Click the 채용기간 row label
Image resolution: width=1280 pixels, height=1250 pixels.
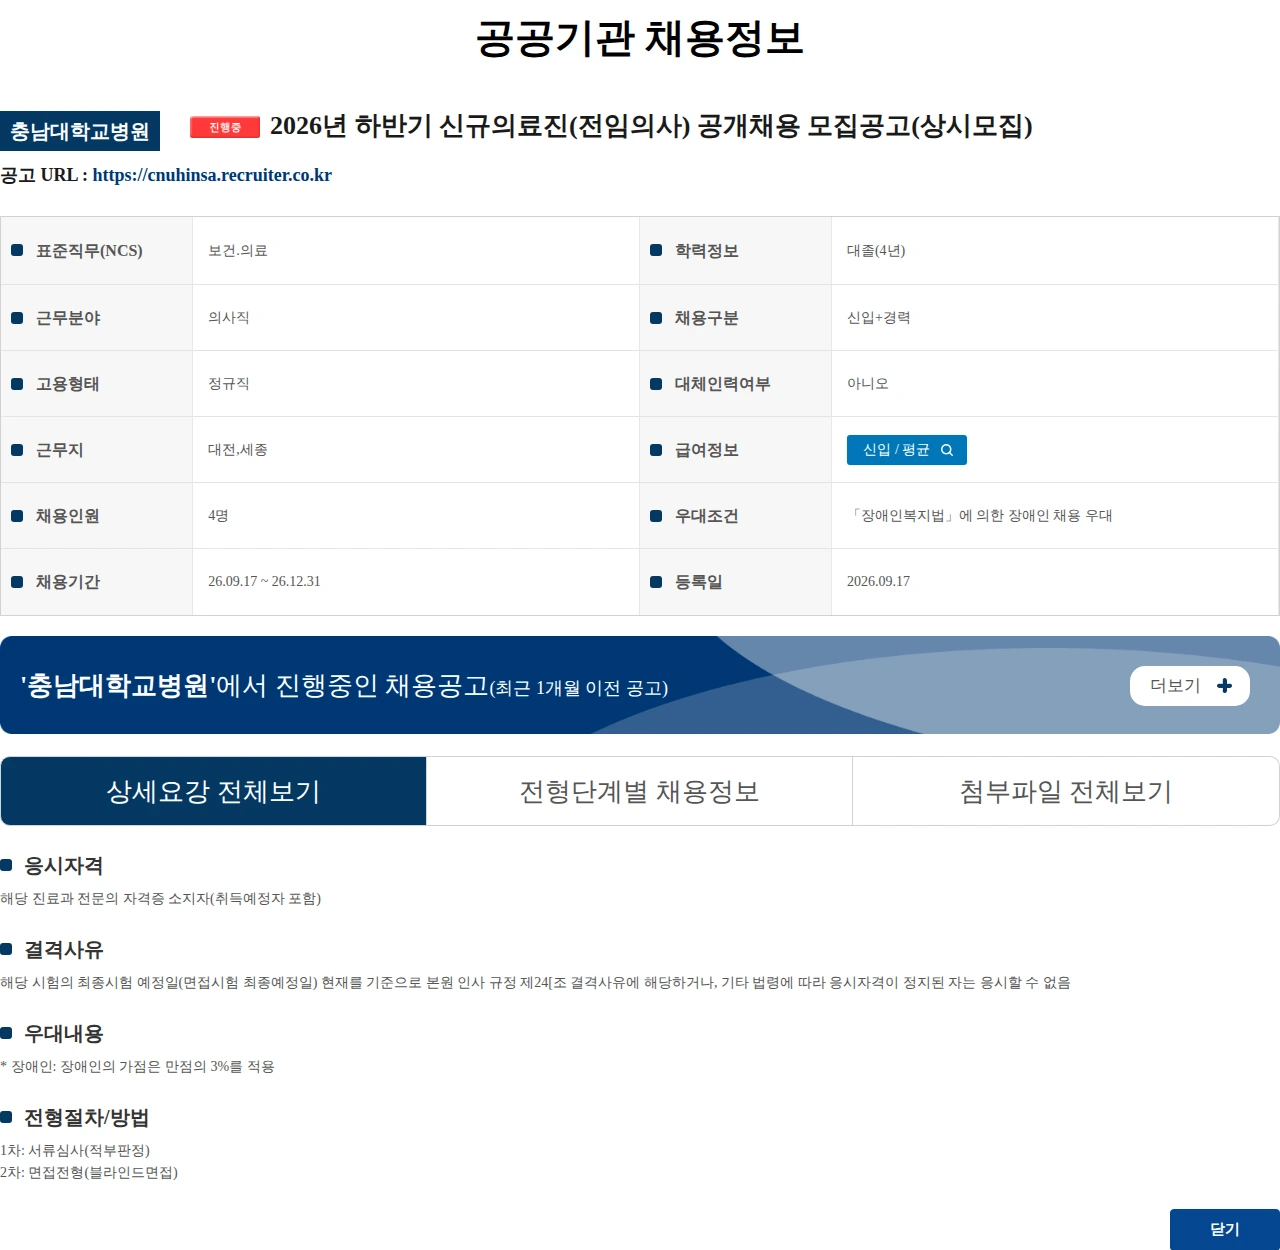(x=68, y=582)
